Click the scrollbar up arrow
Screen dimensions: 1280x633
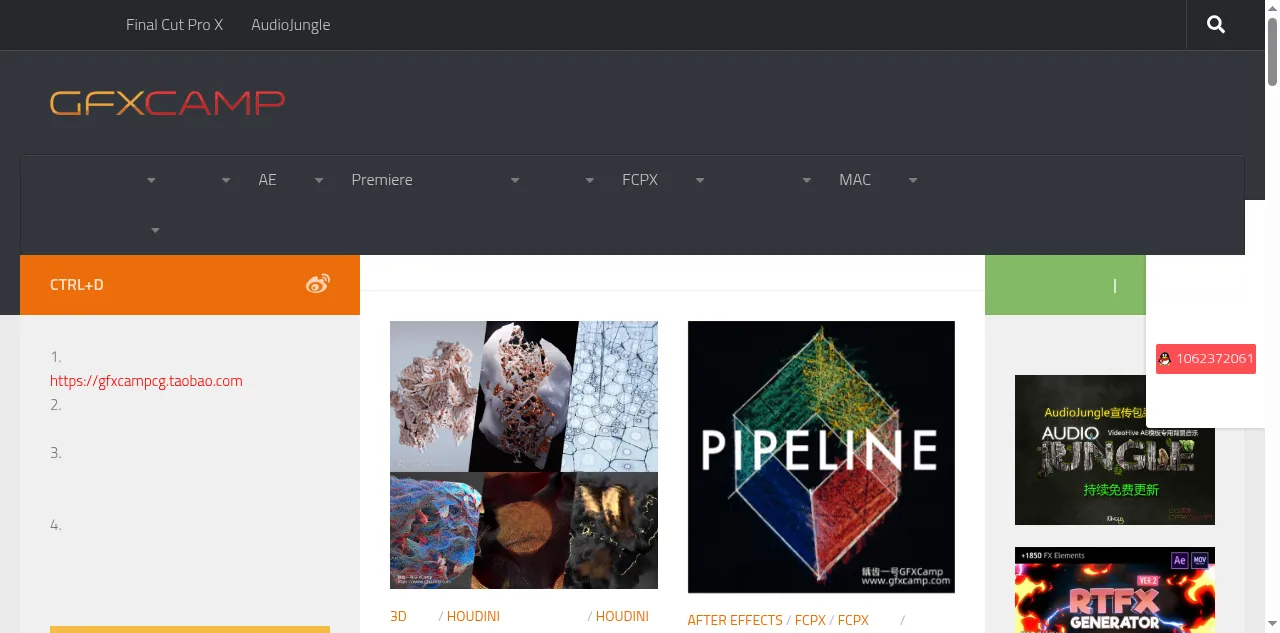tap(1272, 7)
